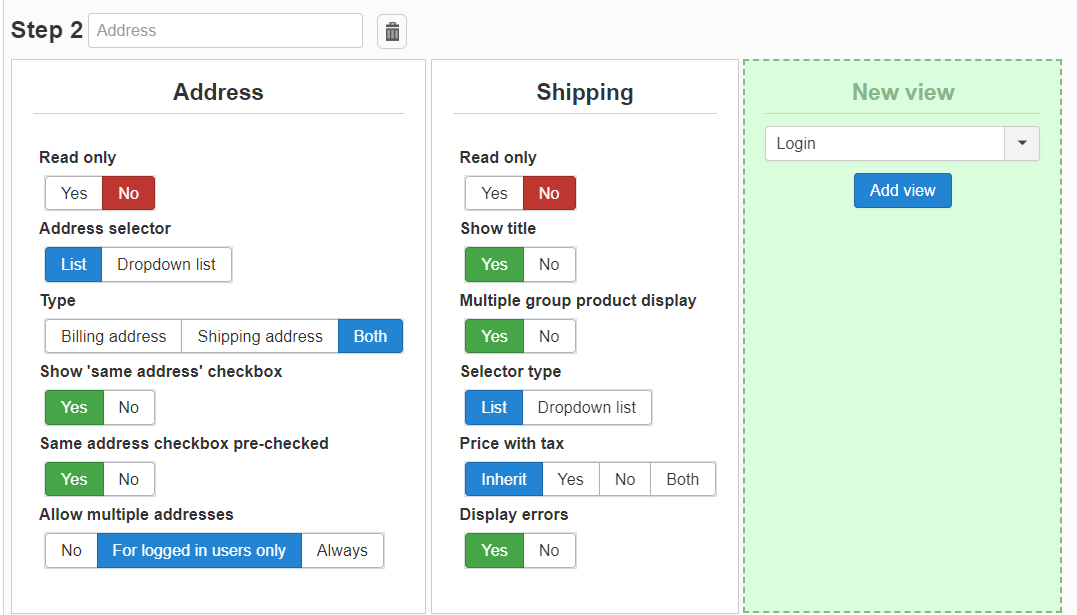Set Same address checkbox pre-checked to No
This screenshot has height=615, width=1077.
pos(129,479)
